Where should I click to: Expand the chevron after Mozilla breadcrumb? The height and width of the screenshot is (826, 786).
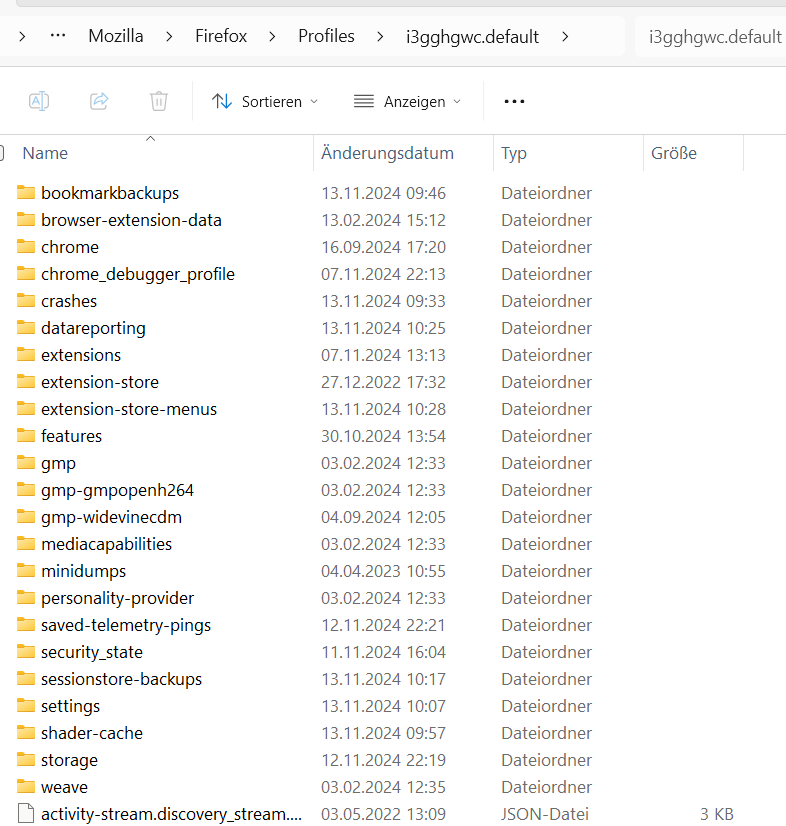point(169,36)
